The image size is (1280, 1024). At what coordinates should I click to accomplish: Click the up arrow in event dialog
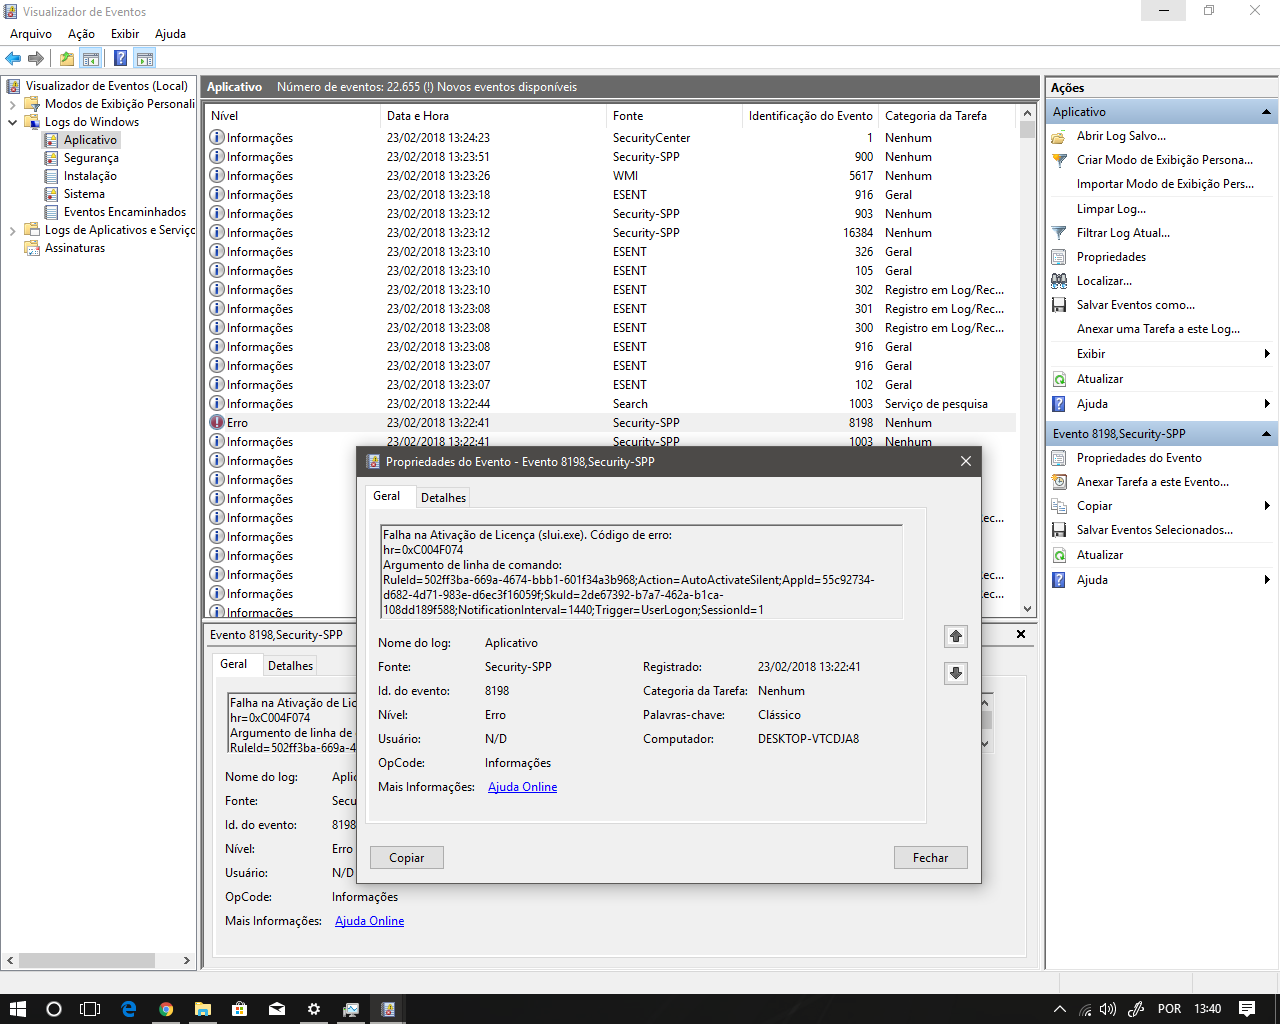pos(956,636)
